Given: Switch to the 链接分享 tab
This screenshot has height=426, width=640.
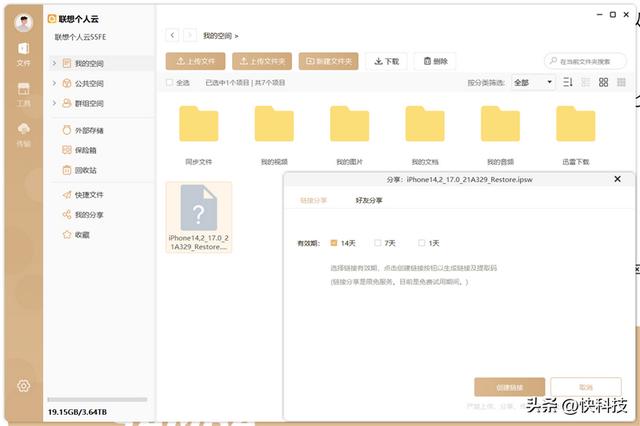Looking at the screenshot, I should pyautogui.click(x=313, y=200).
